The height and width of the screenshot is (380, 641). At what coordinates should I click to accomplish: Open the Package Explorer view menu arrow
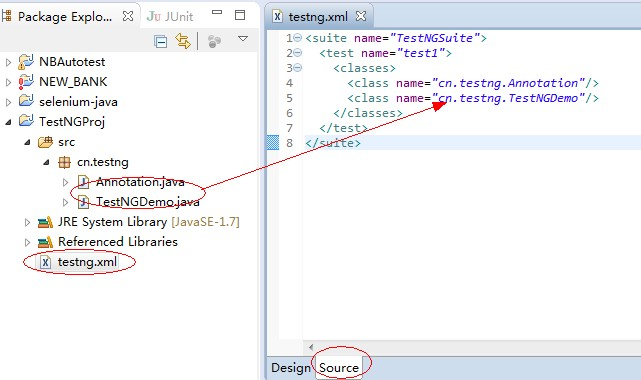[243, 39]
